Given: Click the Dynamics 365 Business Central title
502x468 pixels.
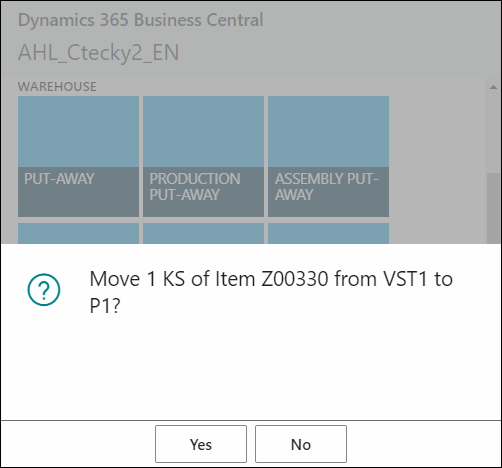Looking at the screenshot, I should coord(140,20).
